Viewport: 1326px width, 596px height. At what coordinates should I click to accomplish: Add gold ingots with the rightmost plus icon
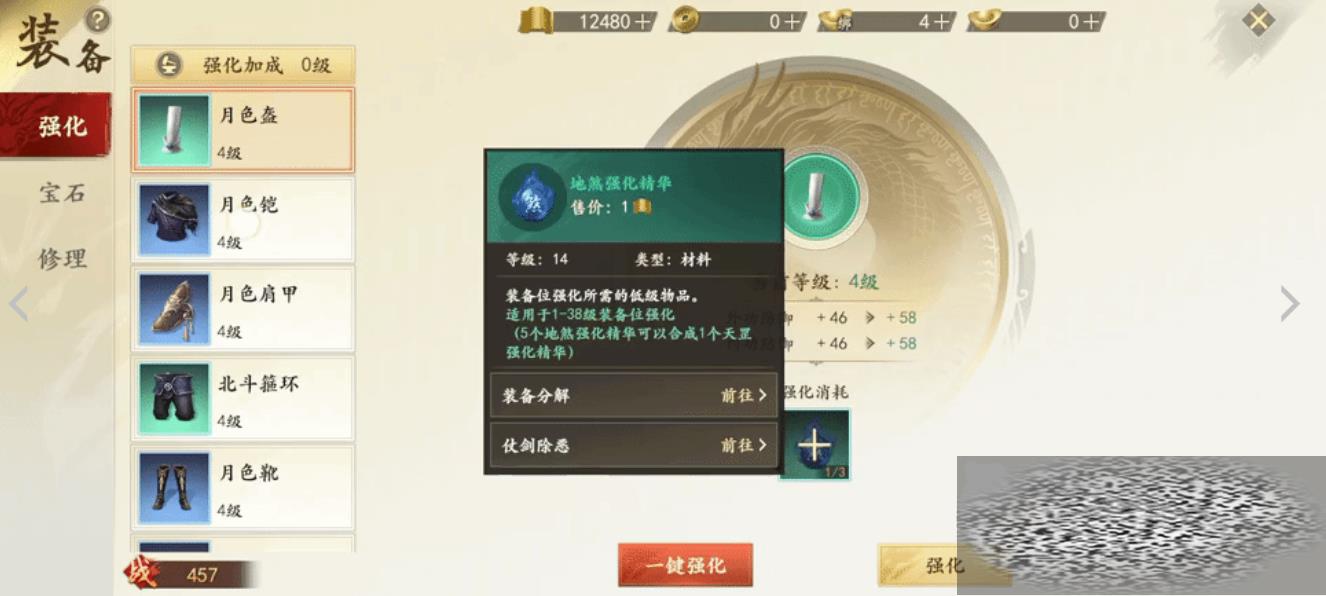click(x=1092, y=21)
